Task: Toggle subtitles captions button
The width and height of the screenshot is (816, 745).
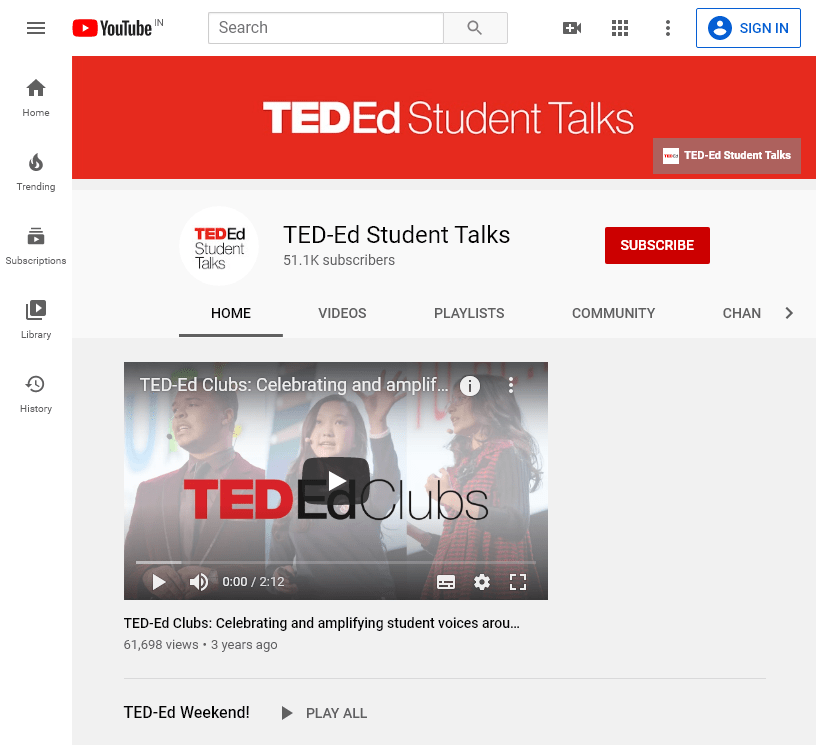Action: [446, 582]
